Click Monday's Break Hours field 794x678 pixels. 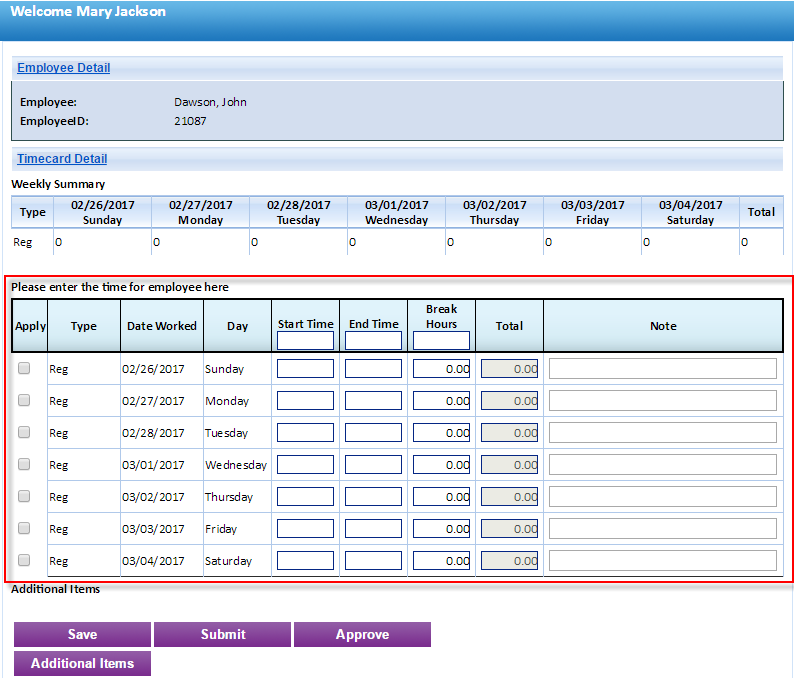point(442,401)
